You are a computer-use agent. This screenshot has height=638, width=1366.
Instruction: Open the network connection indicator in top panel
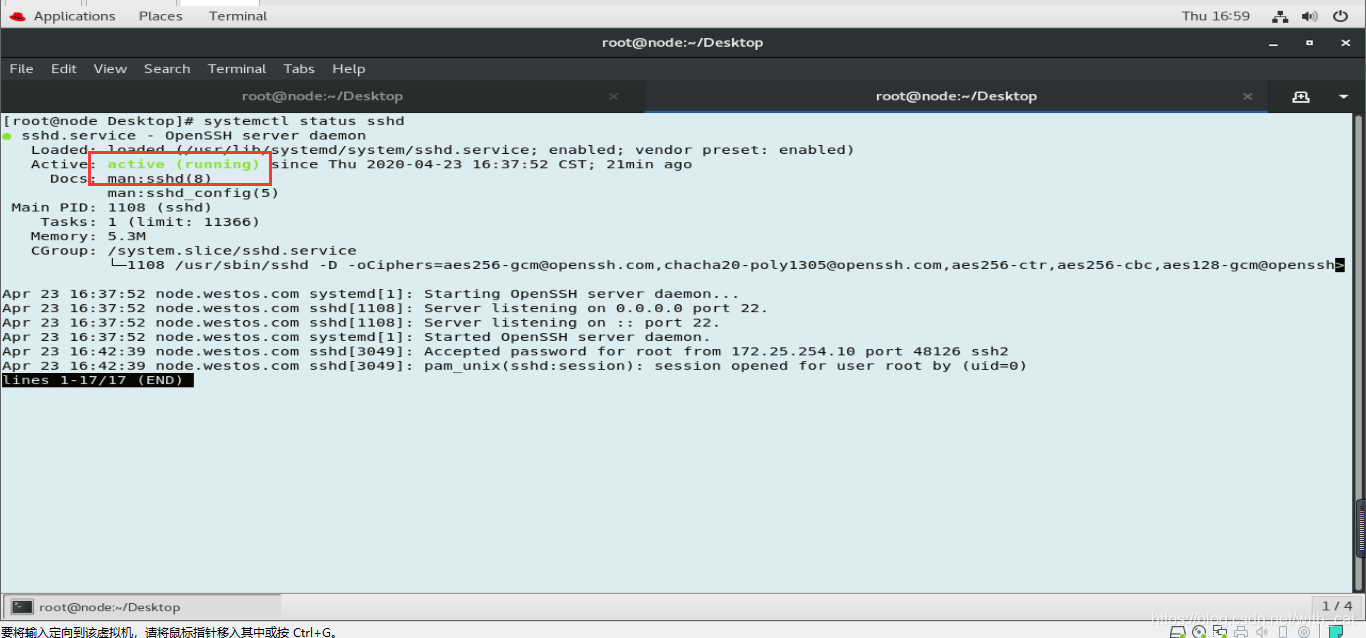pos(1280,16)
